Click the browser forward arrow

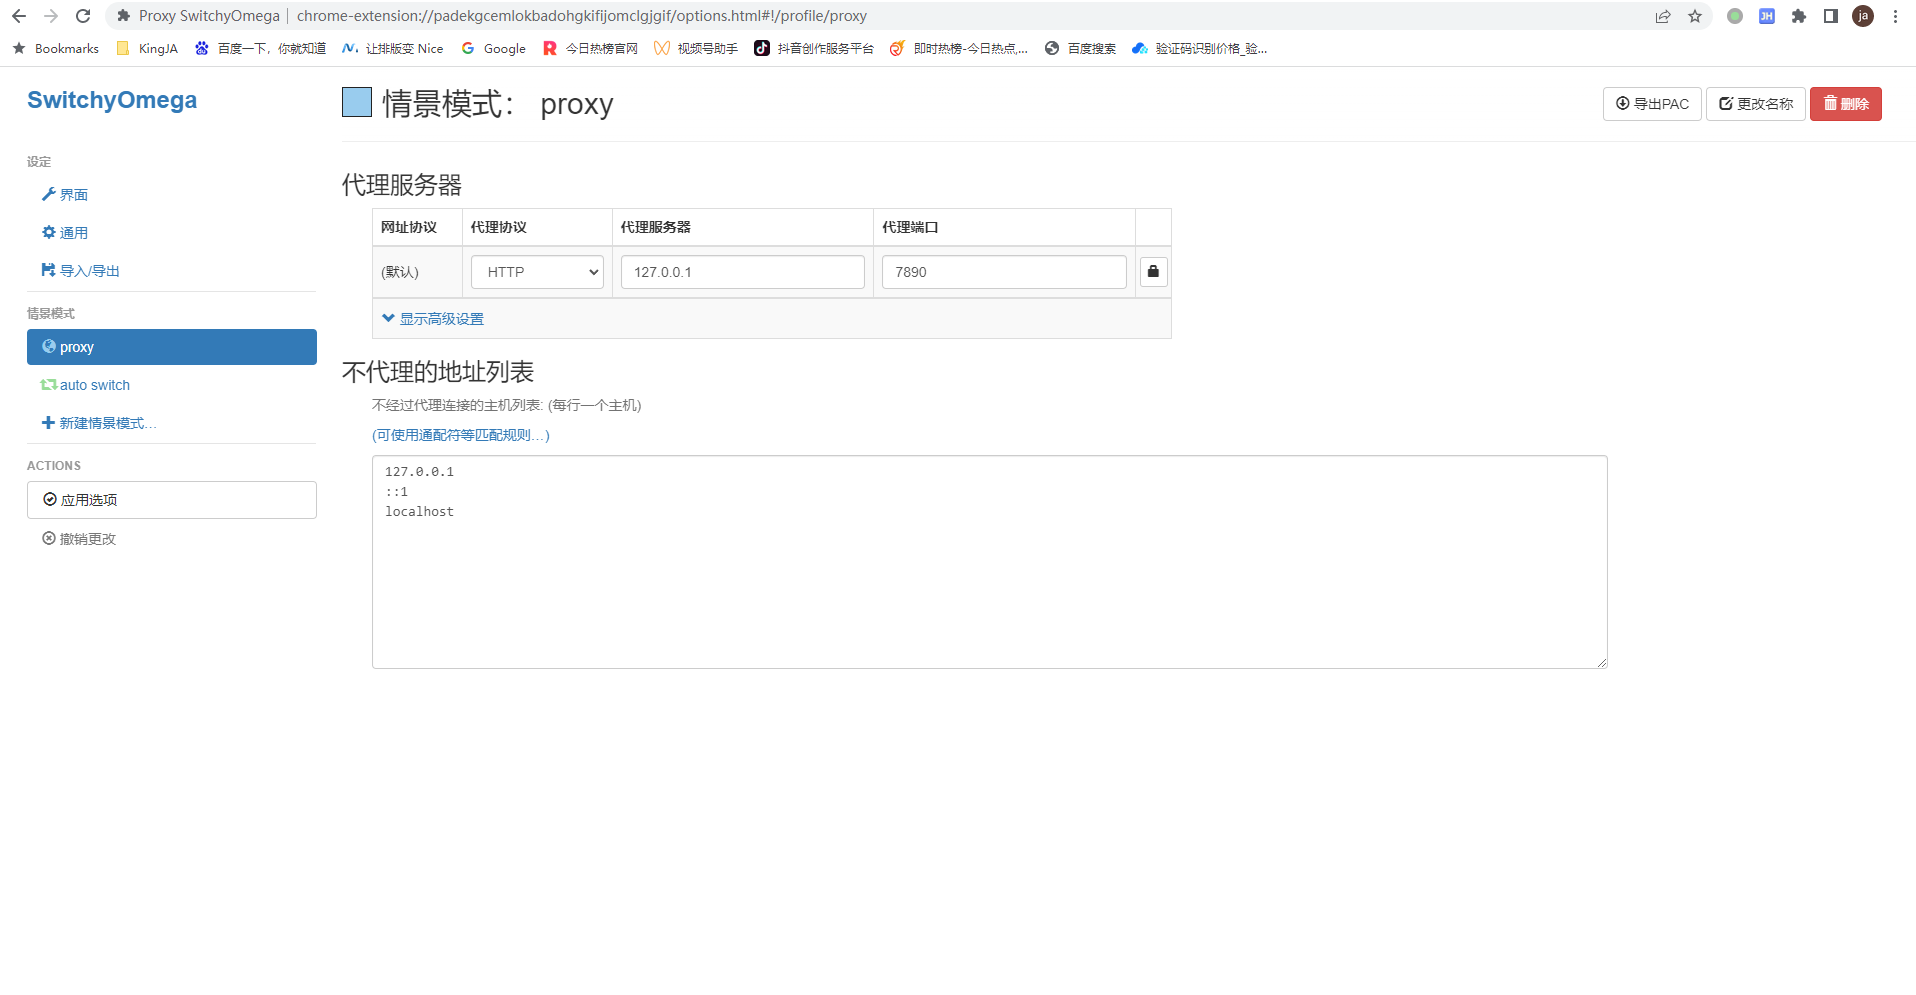tap(51, 16)
